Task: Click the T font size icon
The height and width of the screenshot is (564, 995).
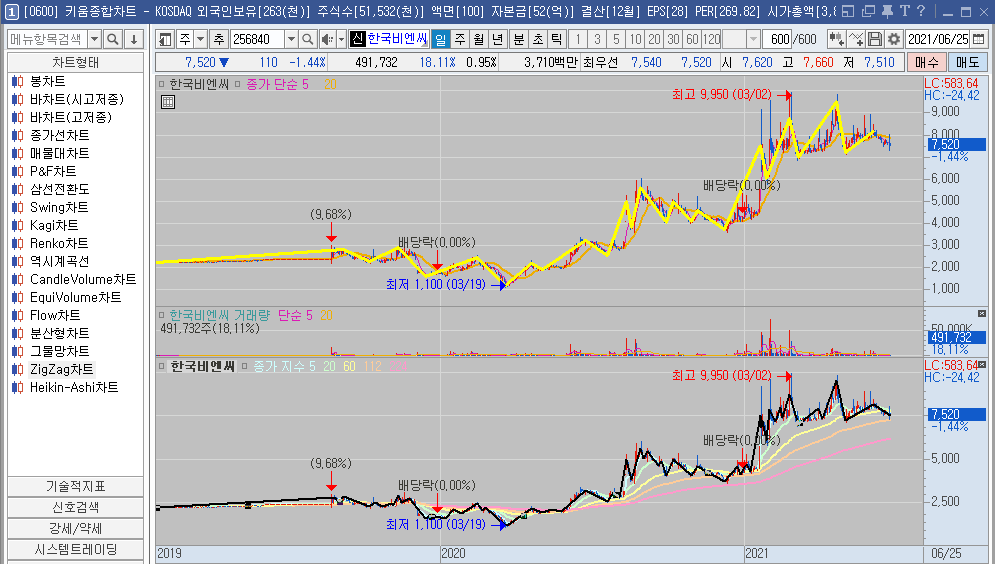Action: (904, 11)
